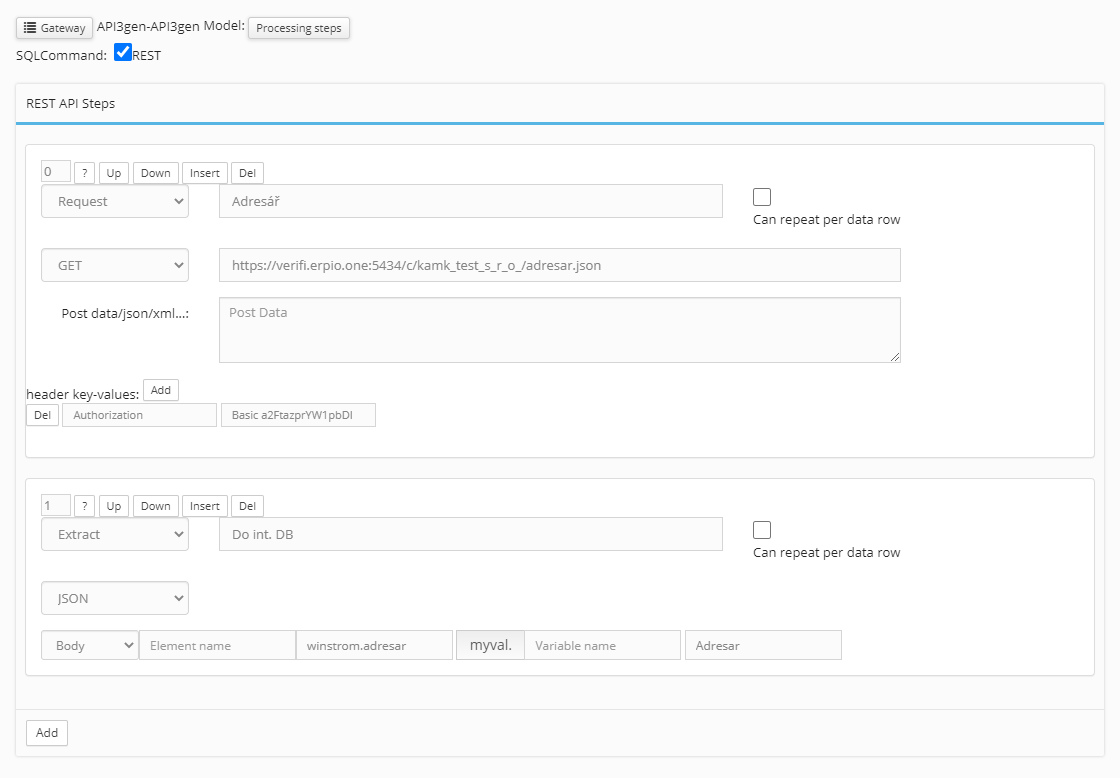Click the help ? button on step 0
The image size is (1120, 778).
[x=85, y=173]
